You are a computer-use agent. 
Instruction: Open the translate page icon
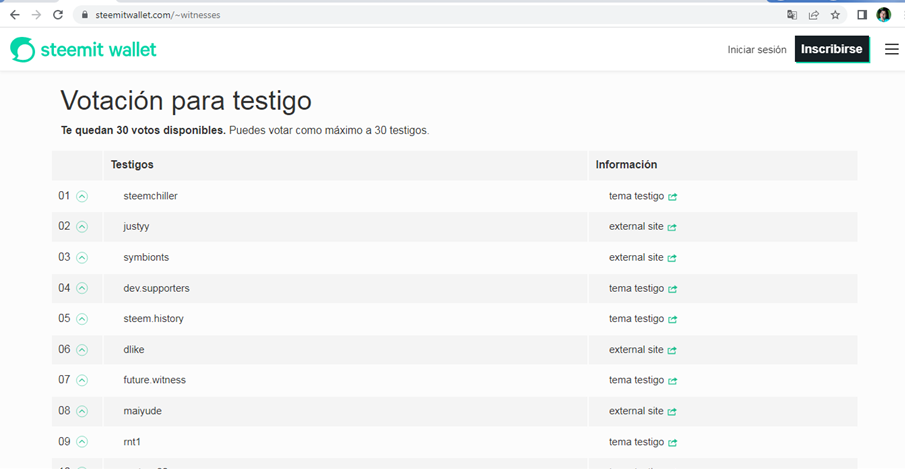(792, 15)
